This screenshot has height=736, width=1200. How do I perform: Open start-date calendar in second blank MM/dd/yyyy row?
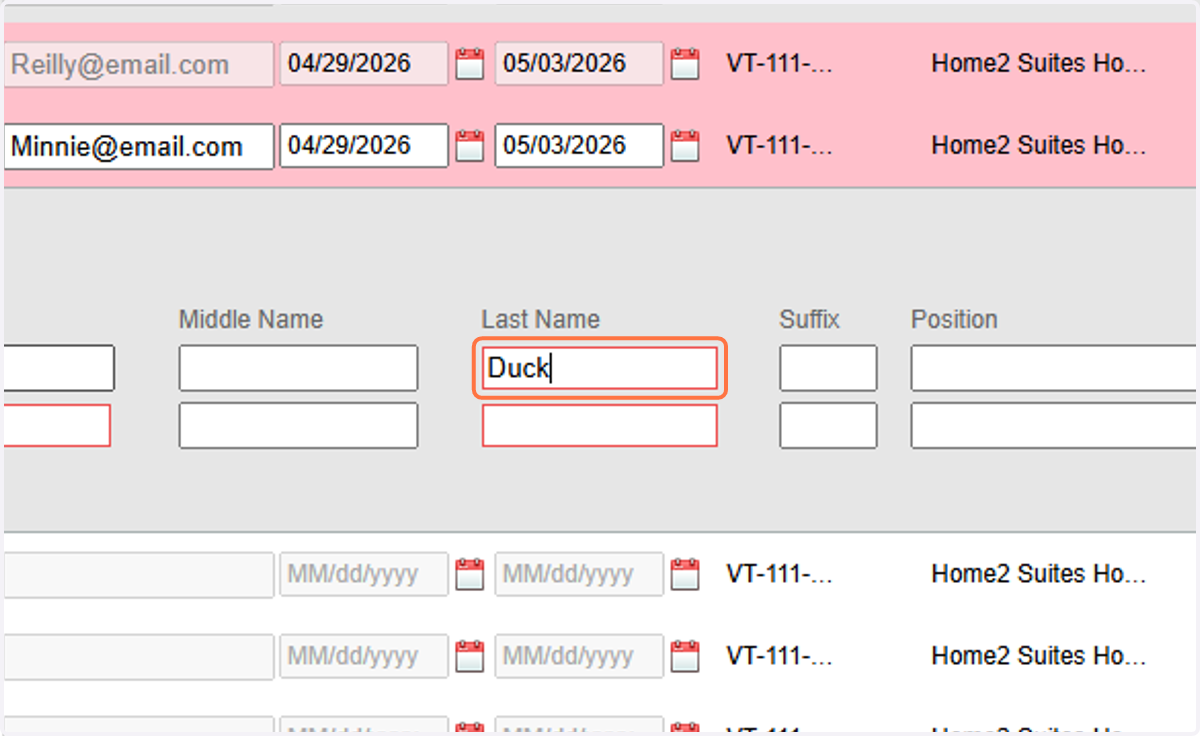point(469,656)
